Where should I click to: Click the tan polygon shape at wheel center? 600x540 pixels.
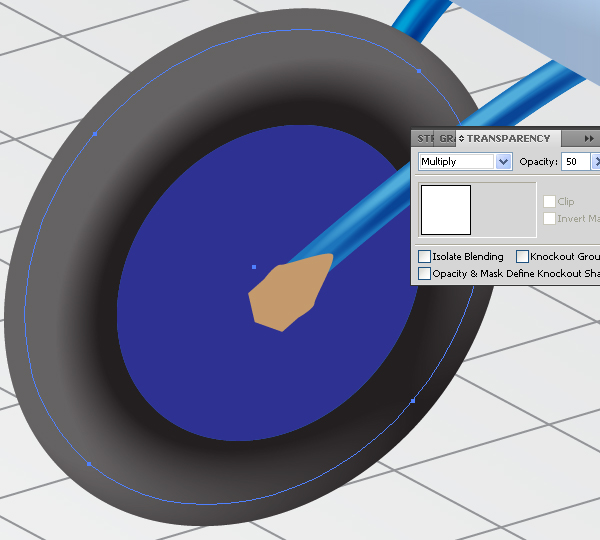(x=290, y=293)
